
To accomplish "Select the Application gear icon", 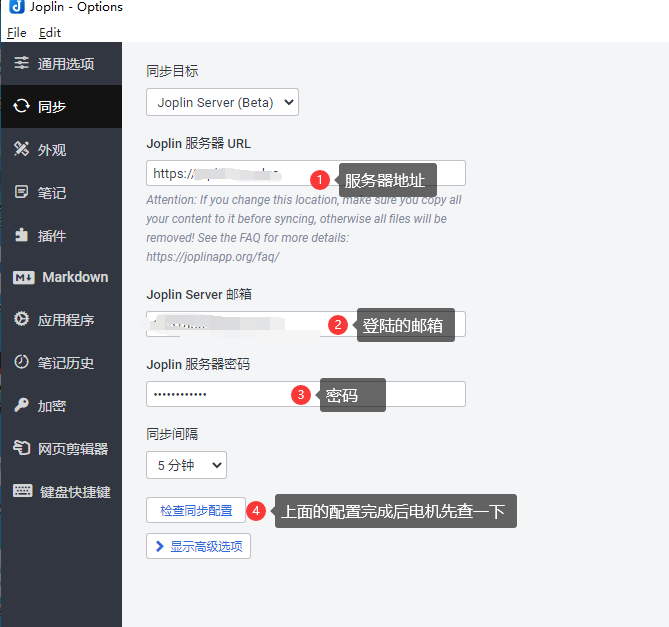I will tap(21, 320).
